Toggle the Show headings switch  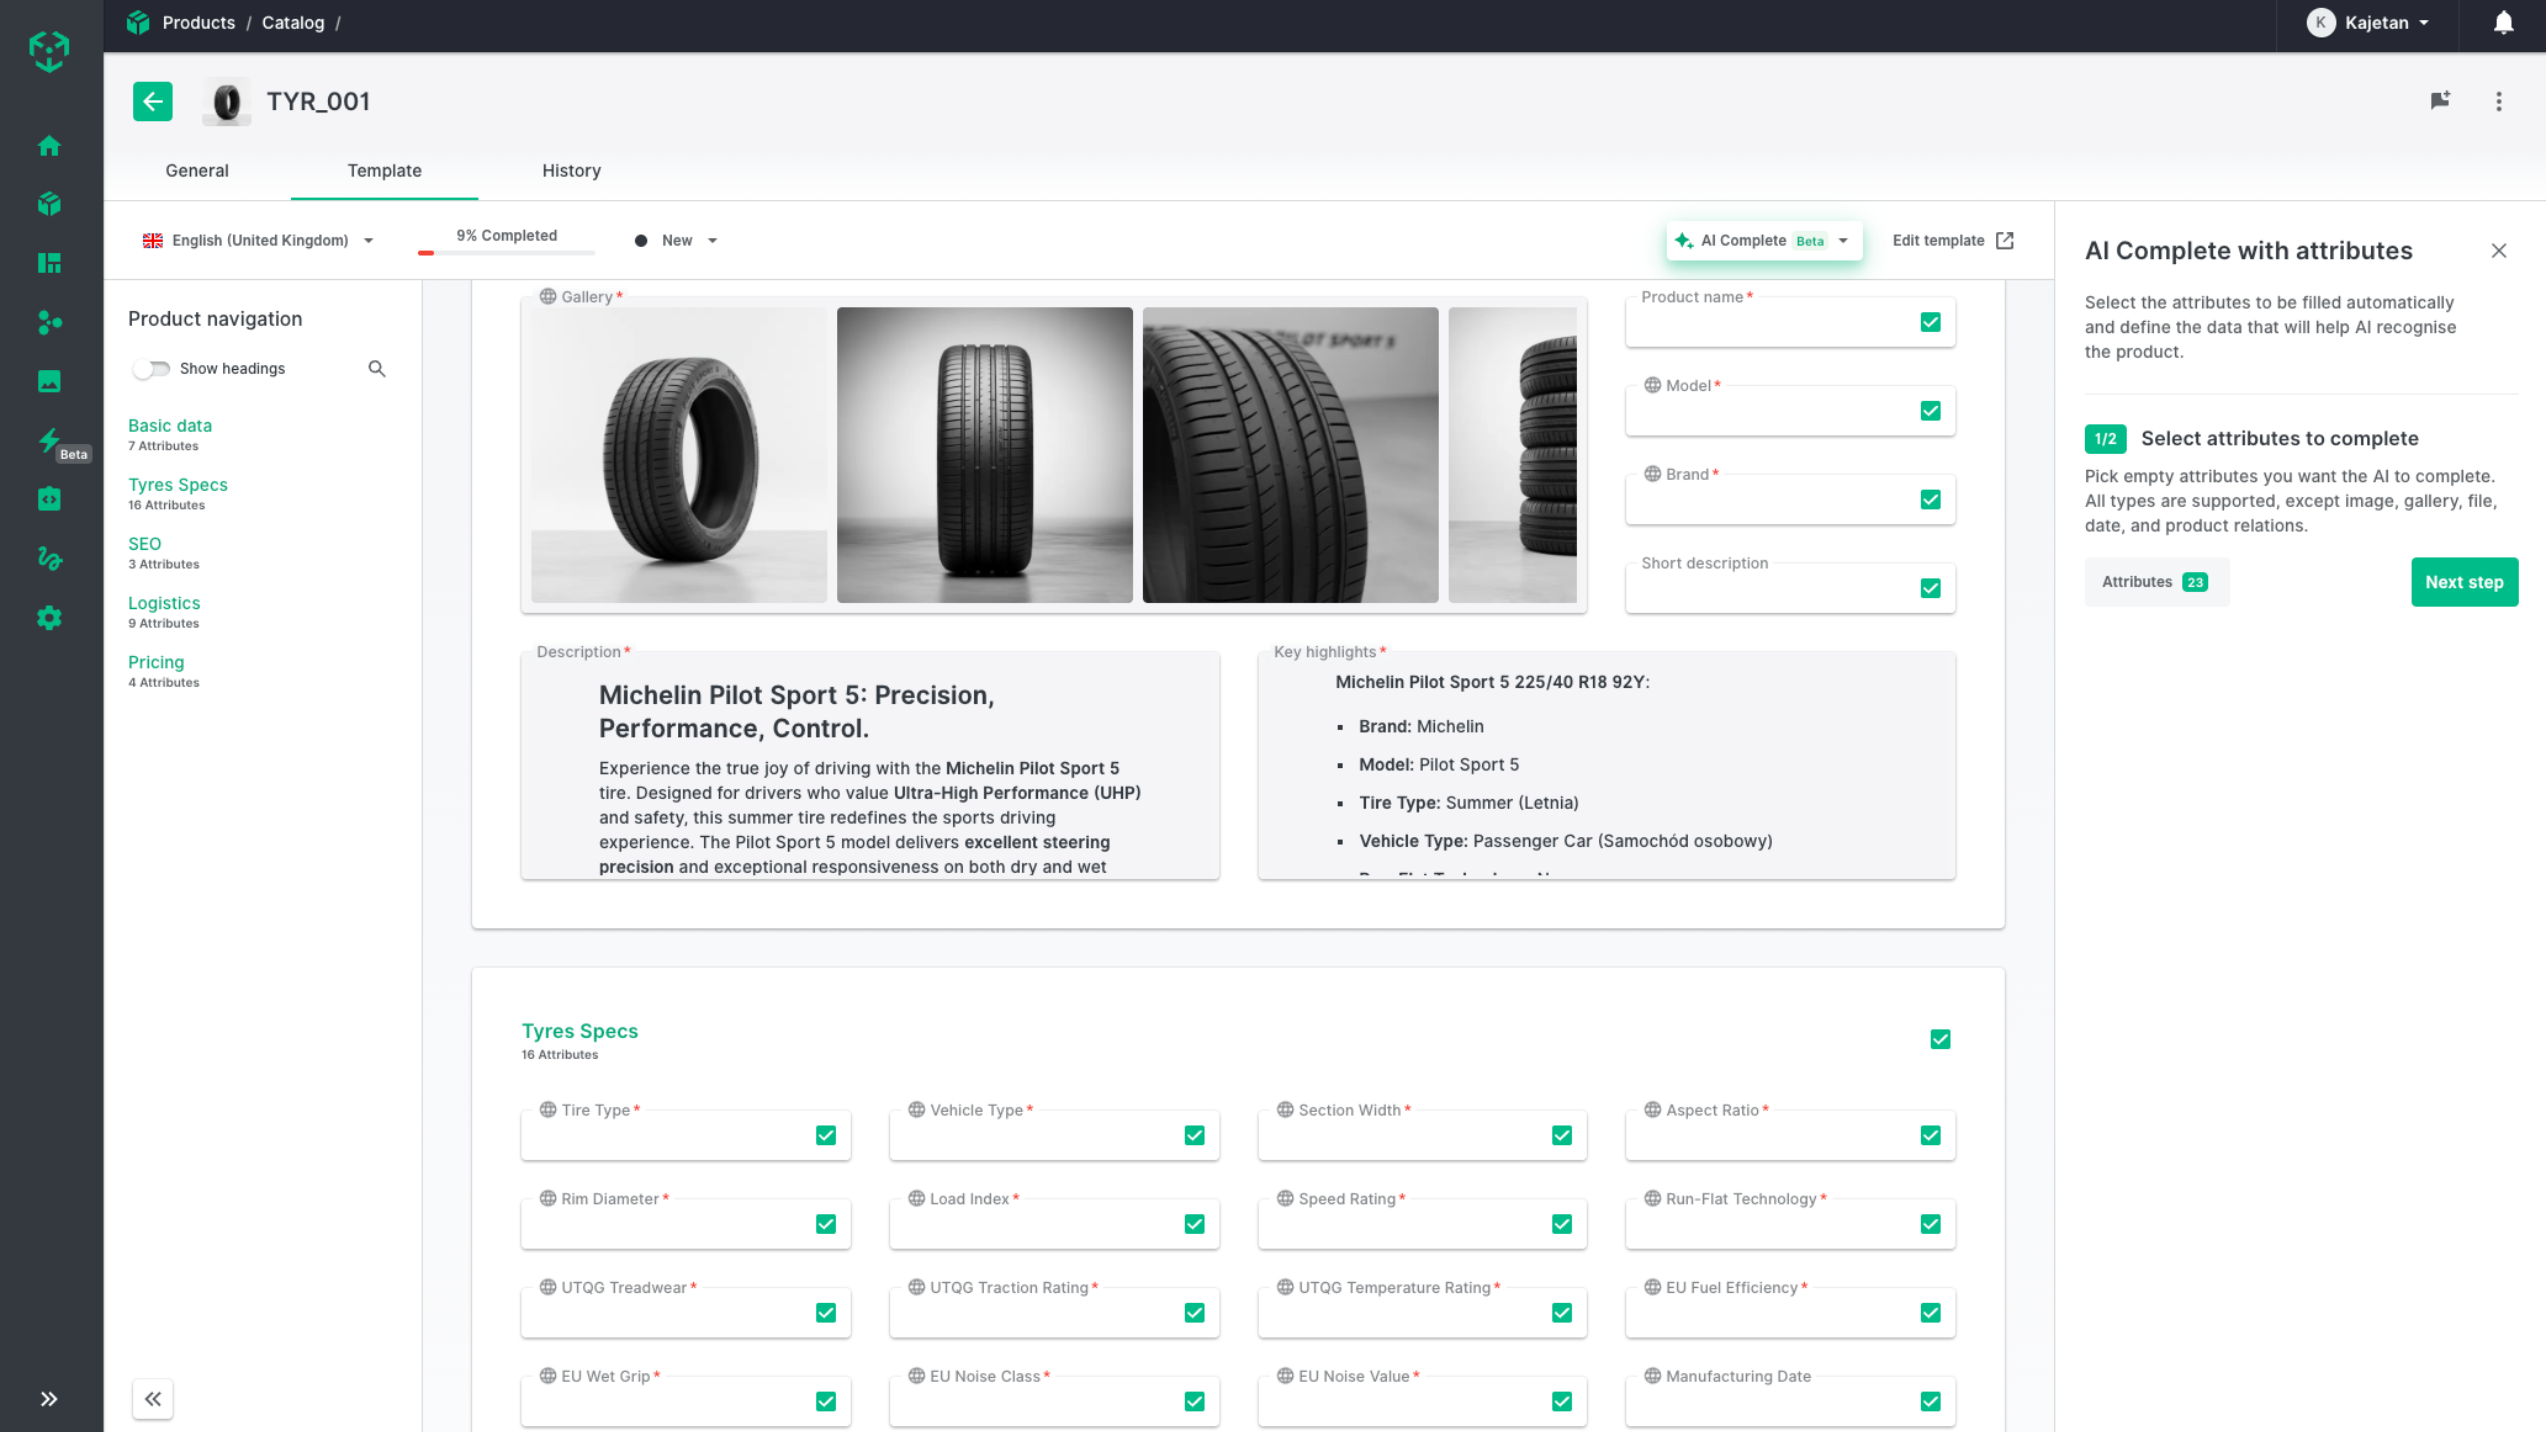pos(152,369)
